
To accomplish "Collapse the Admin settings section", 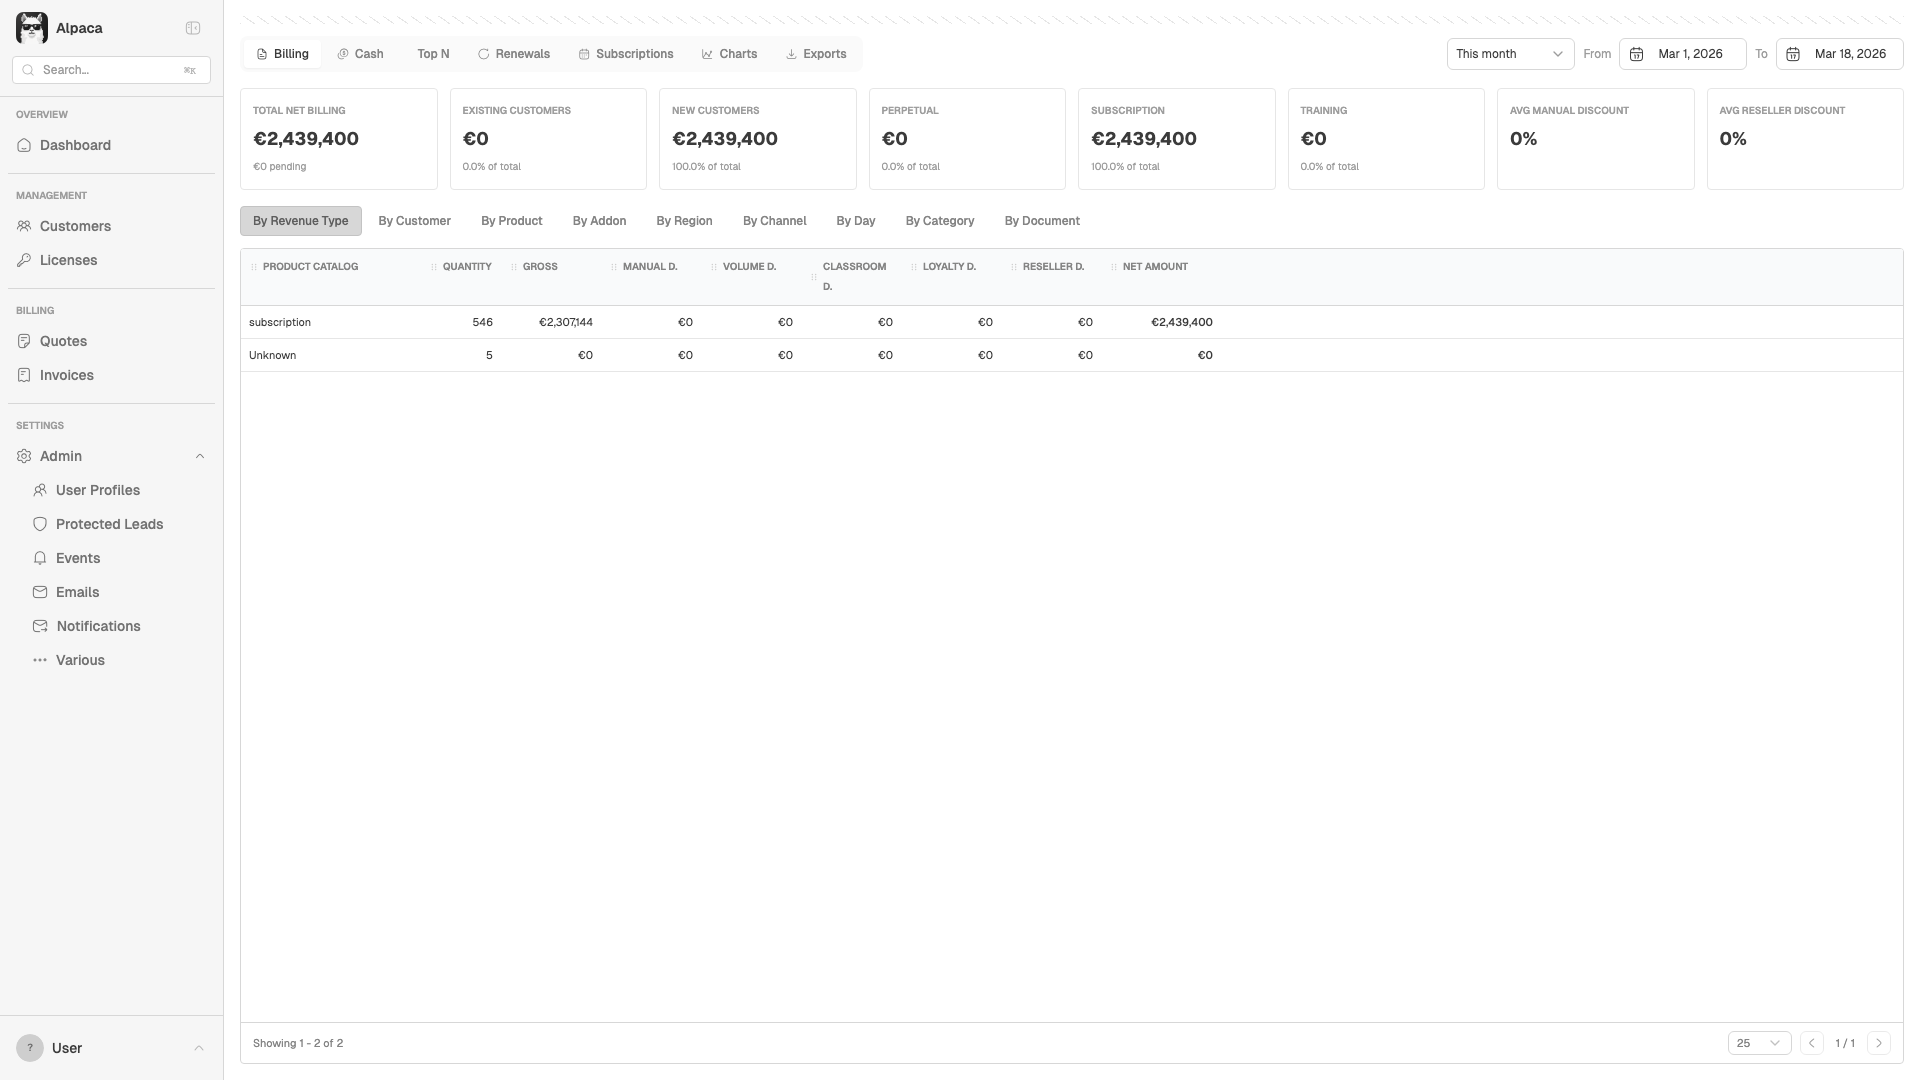I will click(x=199, y=456).
